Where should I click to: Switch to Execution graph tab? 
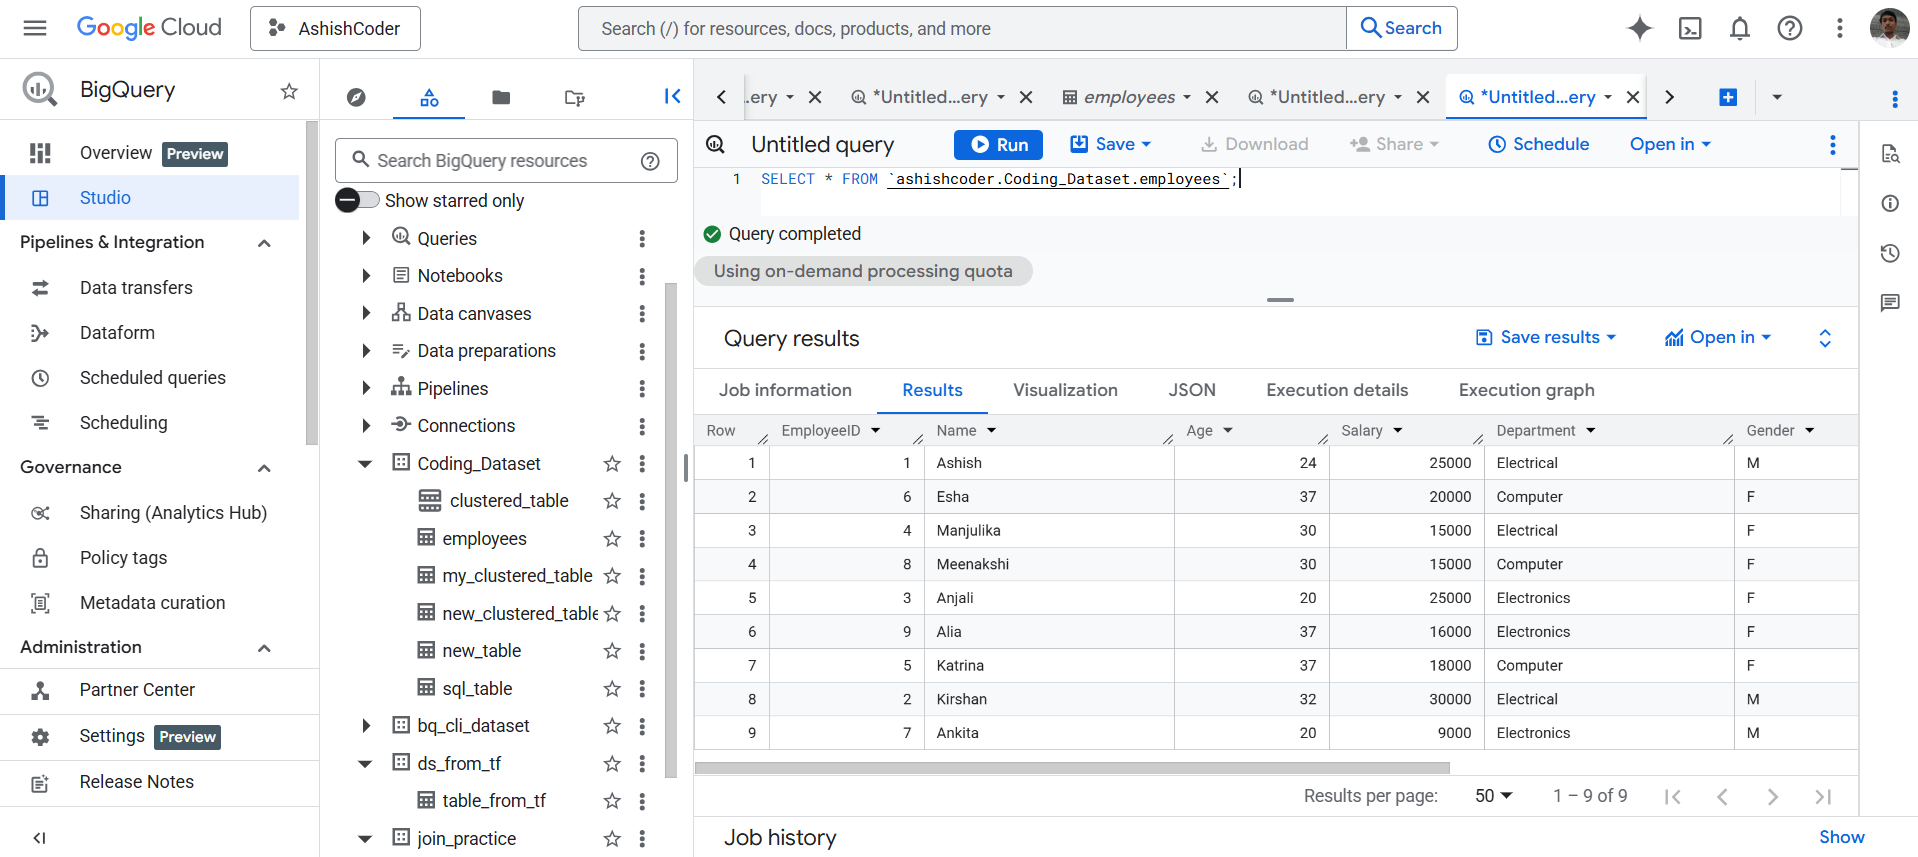(x=1526, y=390)
